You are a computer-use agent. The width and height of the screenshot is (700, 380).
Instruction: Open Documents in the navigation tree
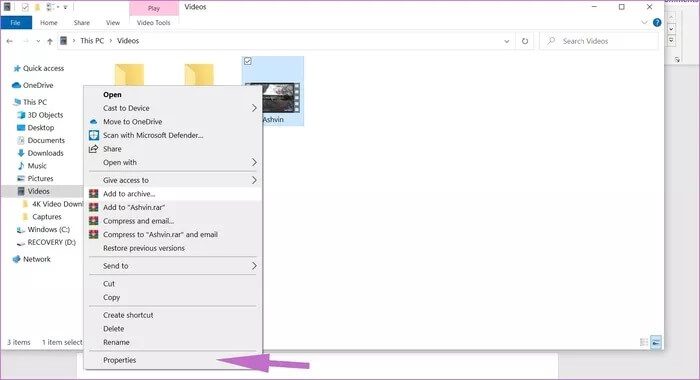coord(46,140)
